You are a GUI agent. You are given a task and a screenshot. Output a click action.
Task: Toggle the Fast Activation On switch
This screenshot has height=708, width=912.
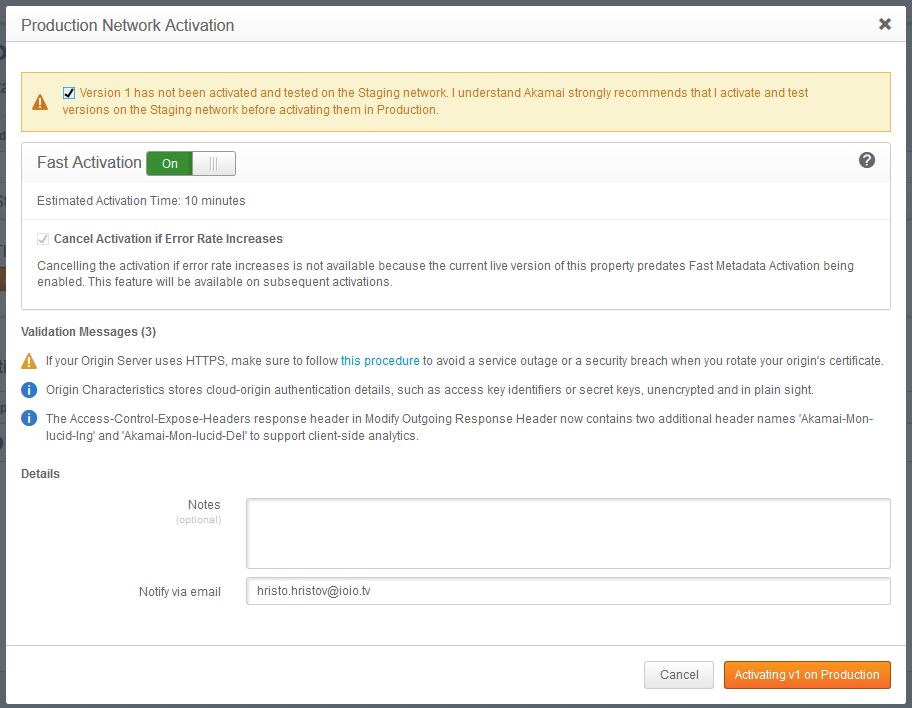(190, 163)
